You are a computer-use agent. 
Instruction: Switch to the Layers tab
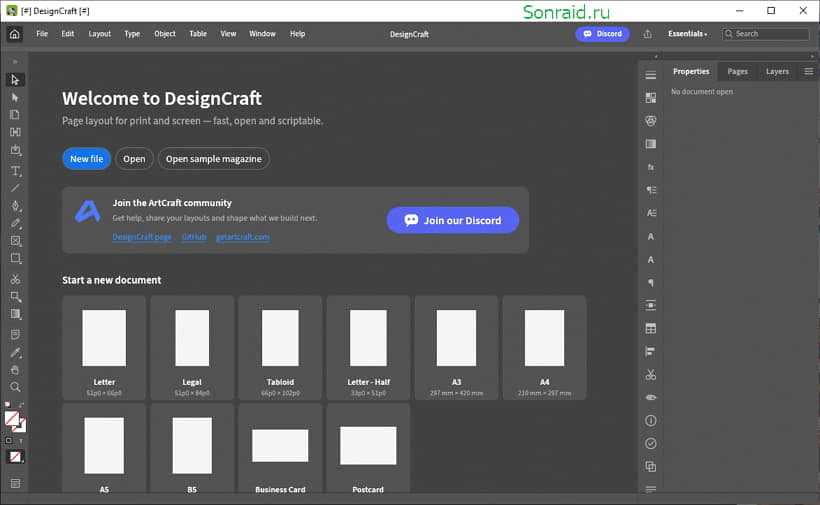(x=777, y=72)
